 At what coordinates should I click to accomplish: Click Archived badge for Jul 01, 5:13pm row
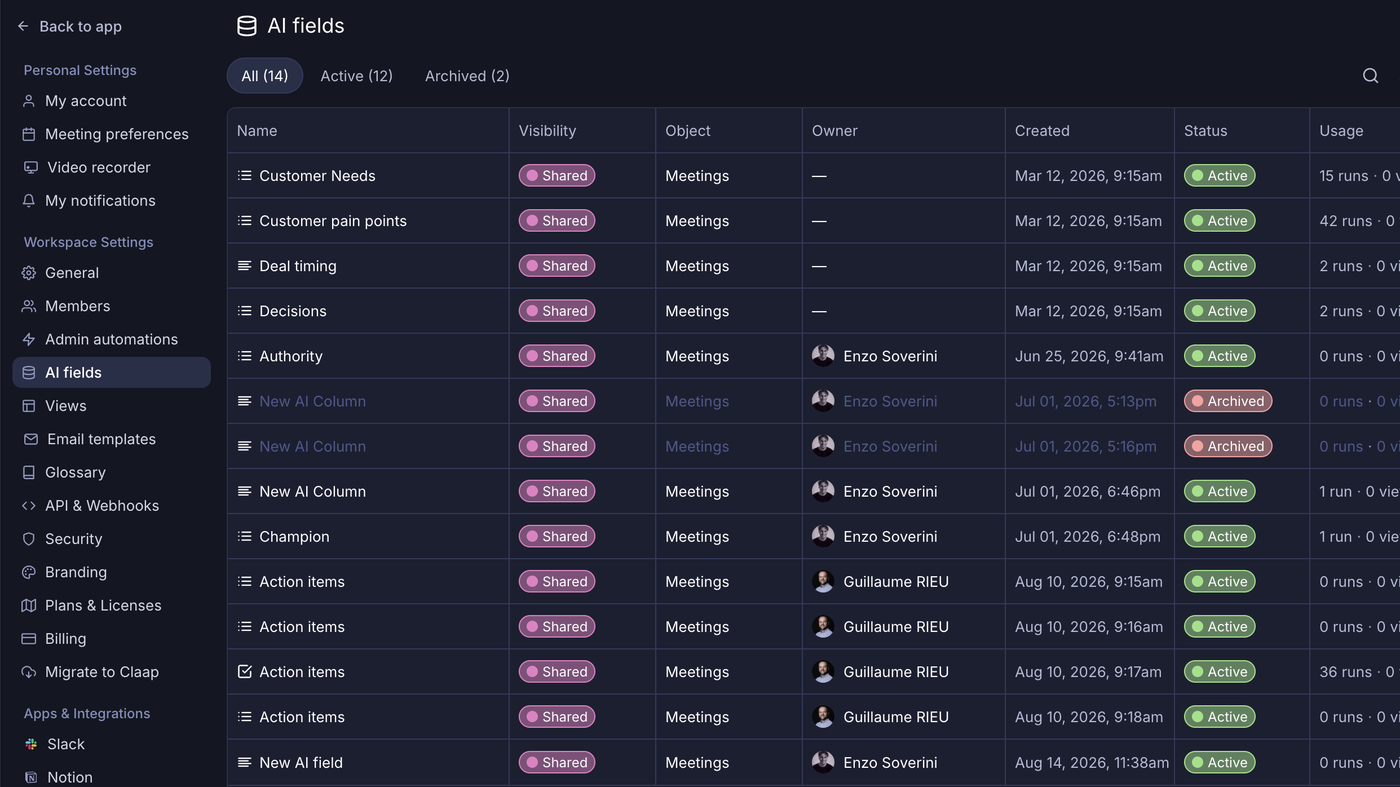(x=1228, y=401)
